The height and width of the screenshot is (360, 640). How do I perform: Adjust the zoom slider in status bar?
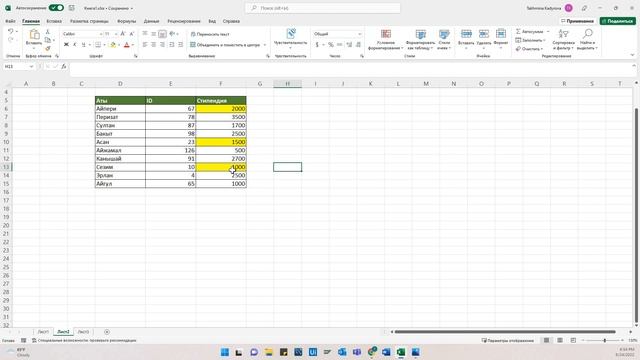tap(604, 340)
